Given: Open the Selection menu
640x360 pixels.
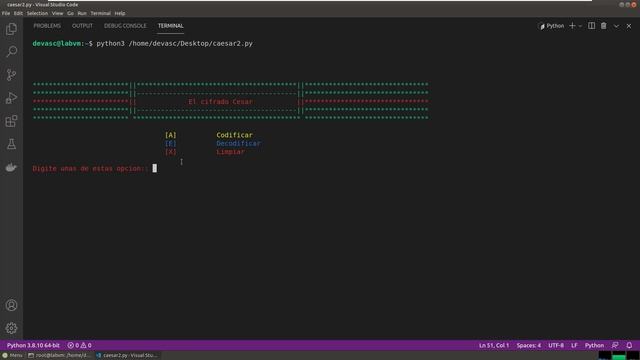Looking at the screenshot, I should pos(37,13).
